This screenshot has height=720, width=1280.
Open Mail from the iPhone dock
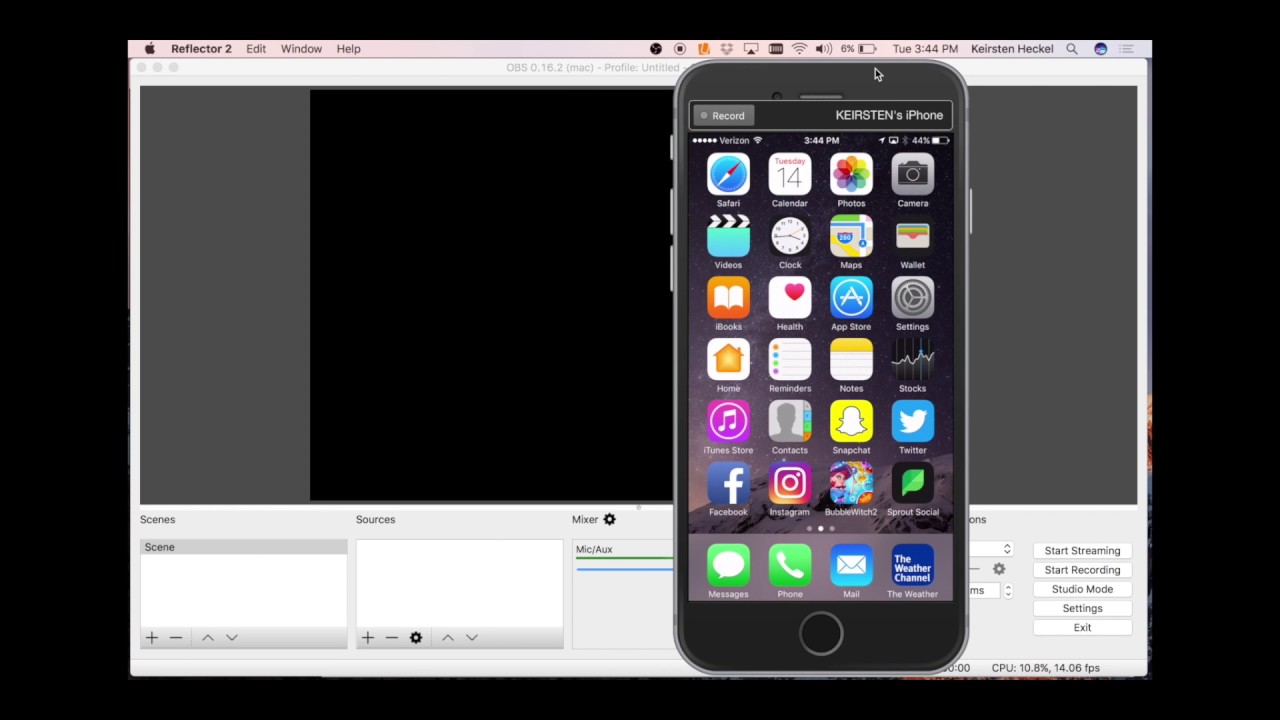(x=851, y=566)
